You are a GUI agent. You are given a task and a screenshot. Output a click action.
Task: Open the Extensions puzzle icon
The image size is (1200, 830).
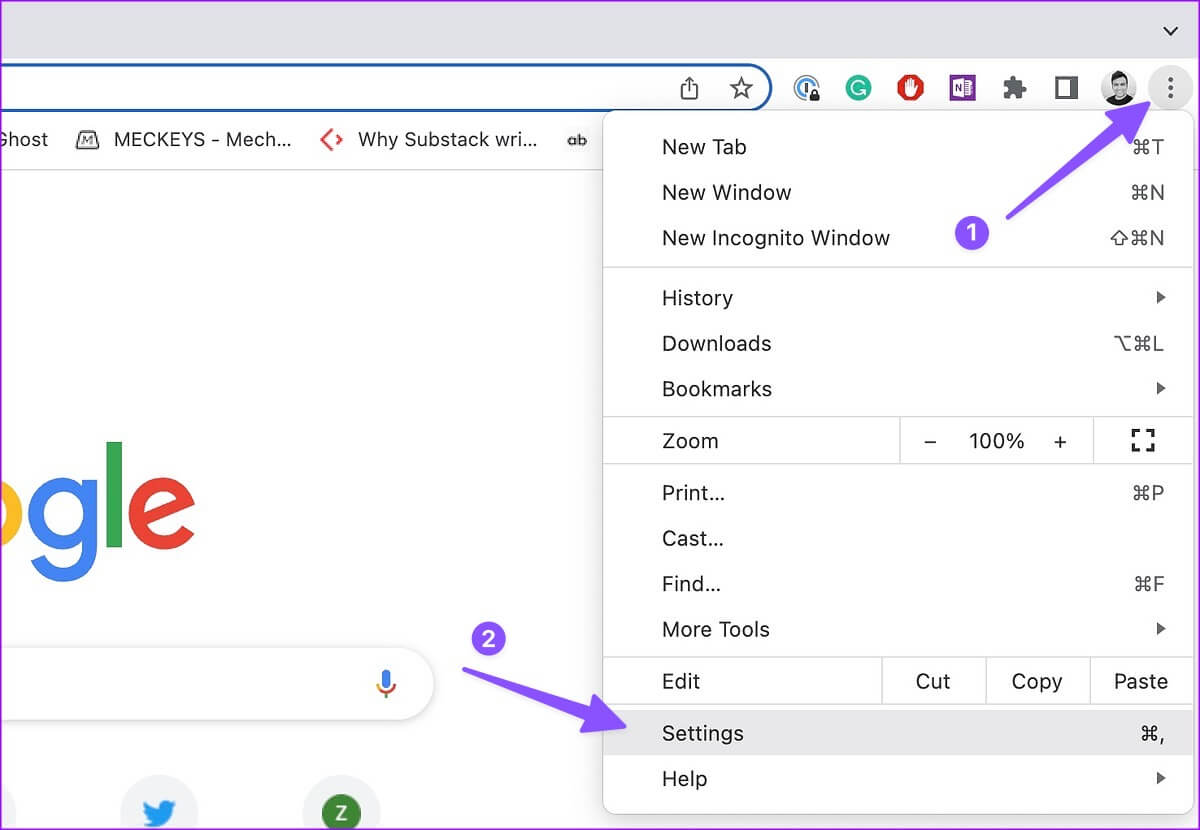pyautogui.click(x=1015, y=89)
